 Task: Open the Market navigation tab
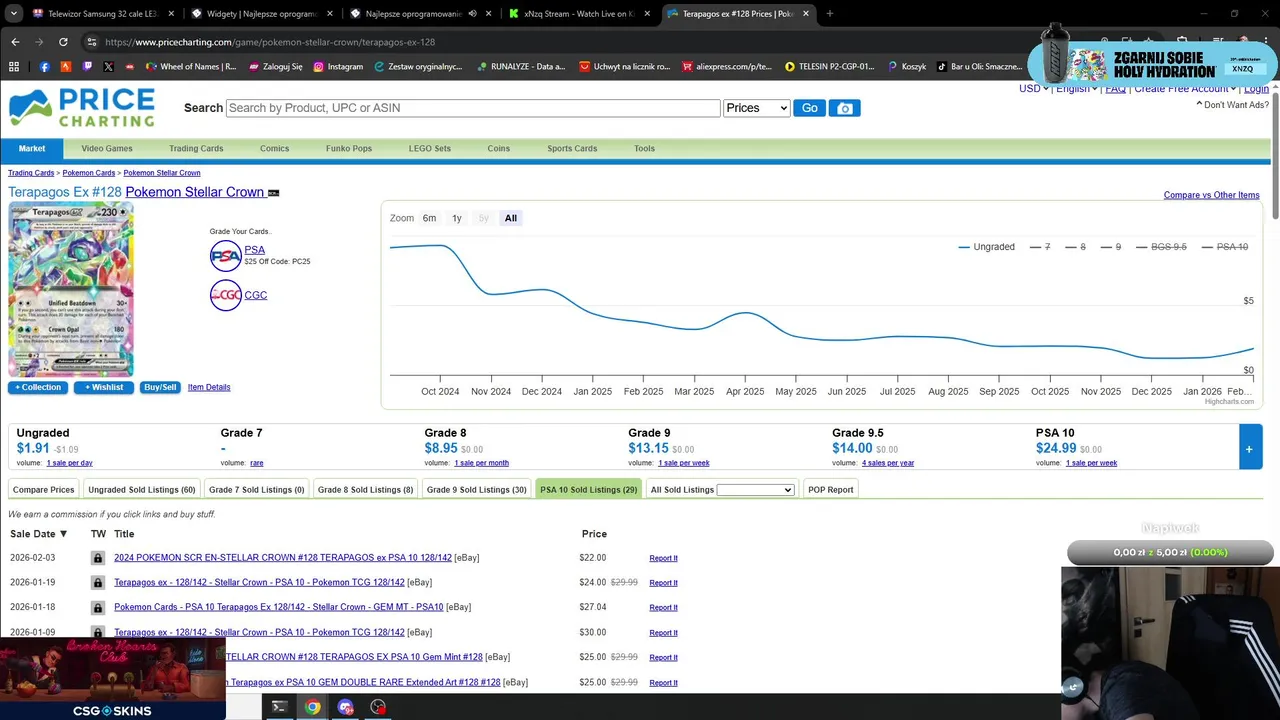32,148
